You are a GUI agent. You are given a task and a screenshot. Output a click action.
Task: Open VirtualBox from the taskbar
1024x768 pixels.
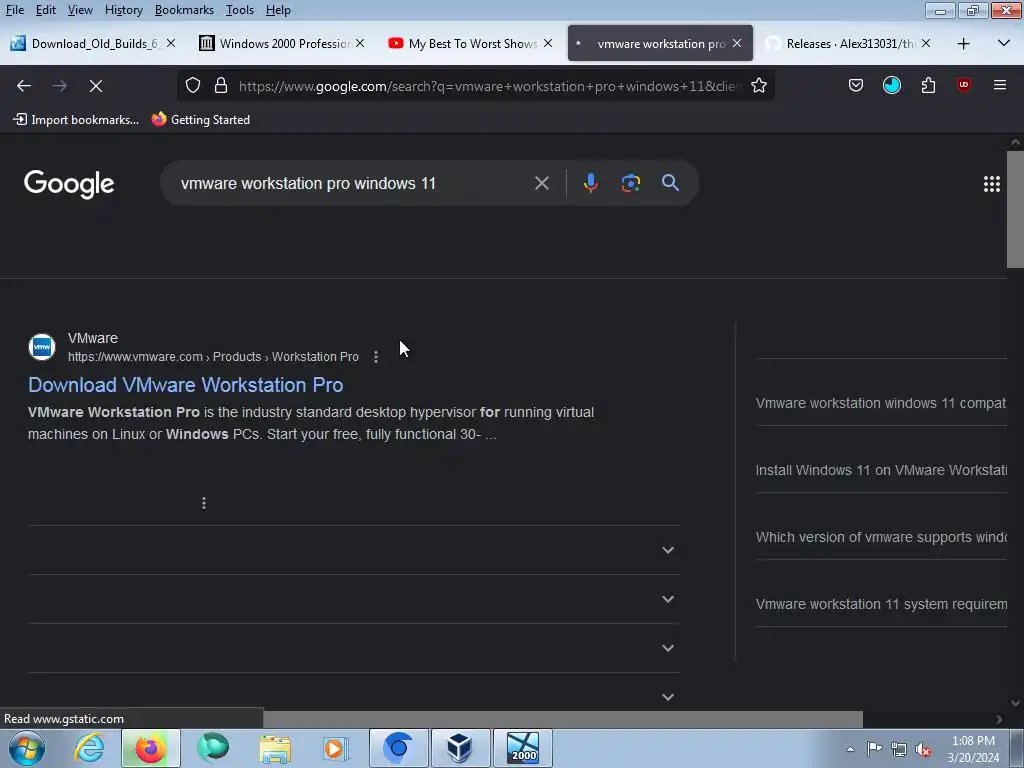(x=460, y=748)
